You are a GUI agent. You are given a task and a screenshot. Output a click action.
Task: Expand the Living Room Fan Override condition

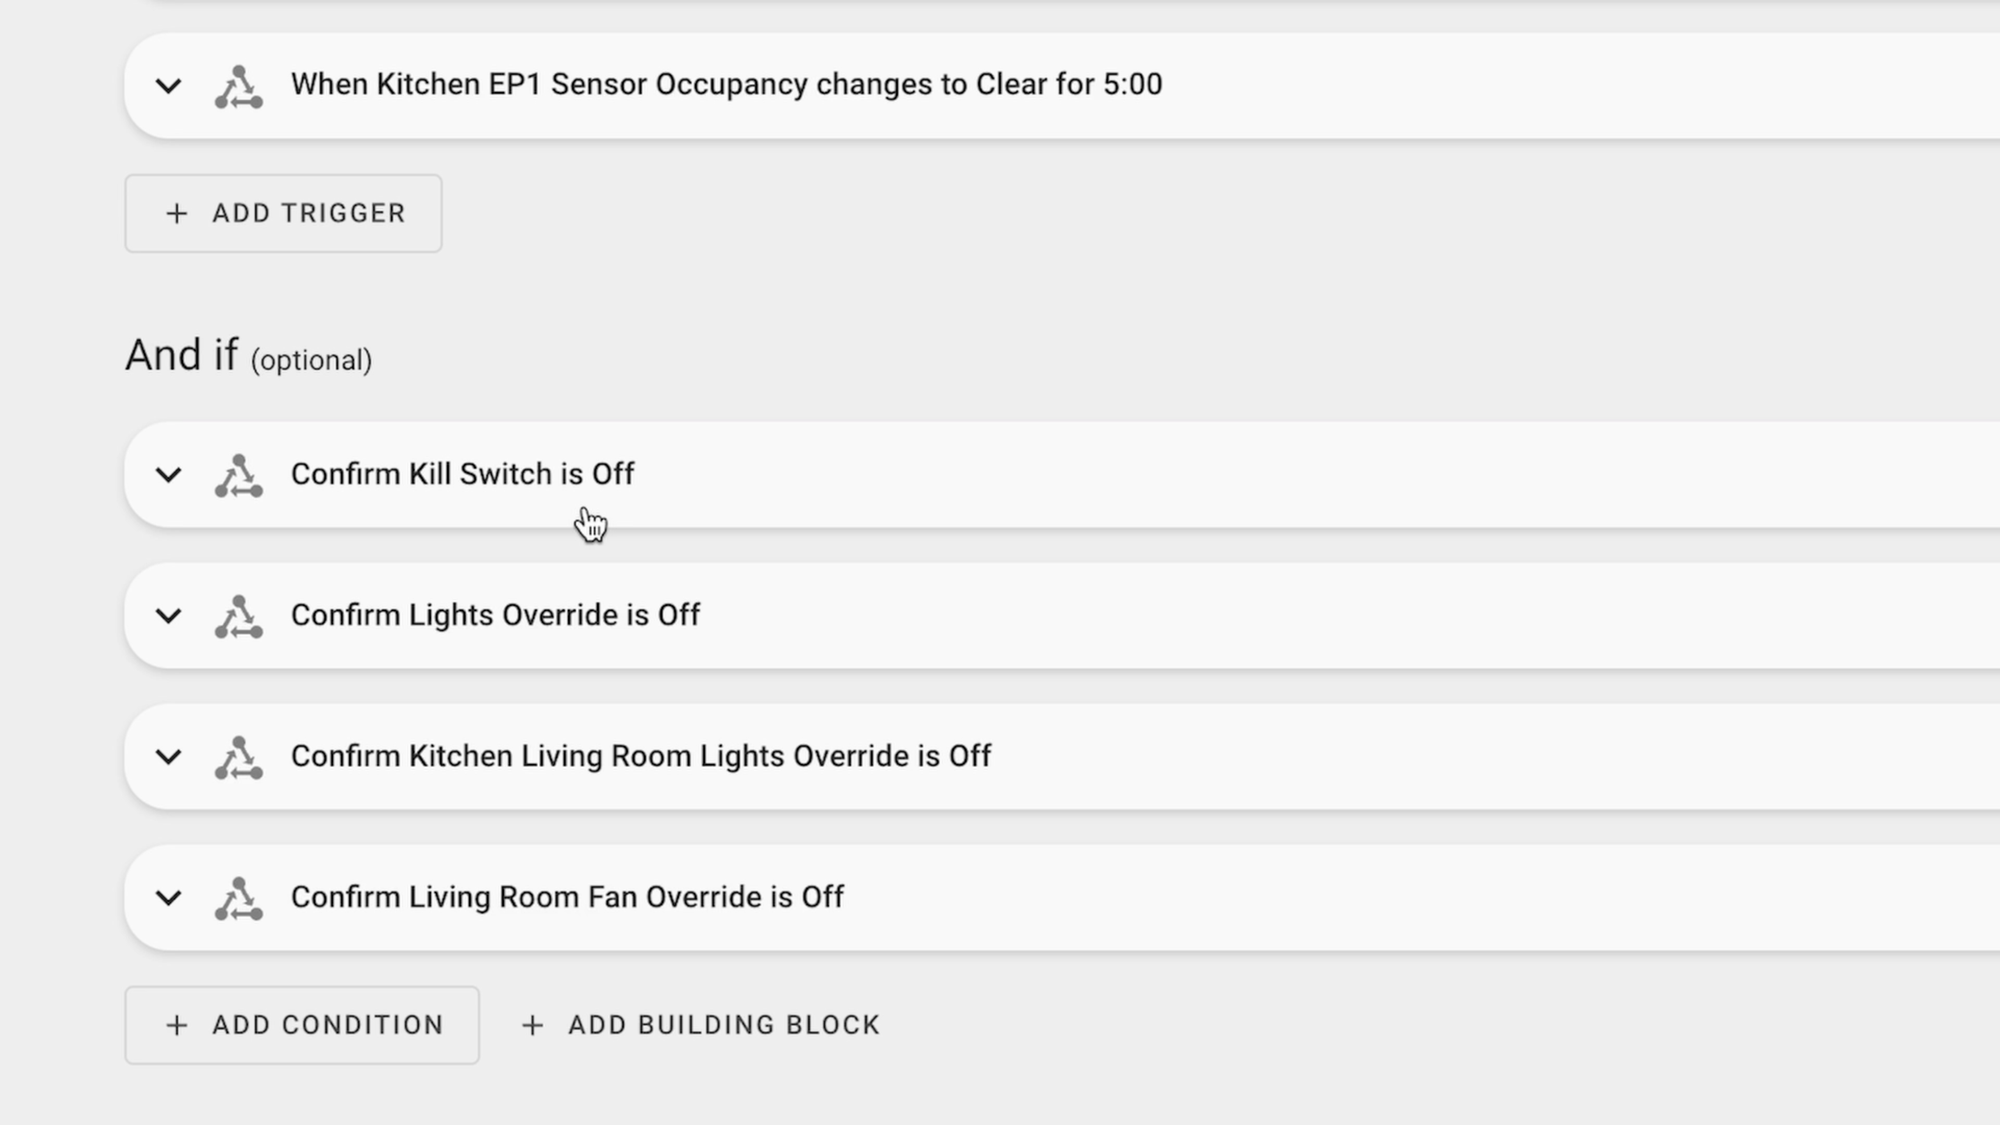pyautogui.click(x=169, y=898)
